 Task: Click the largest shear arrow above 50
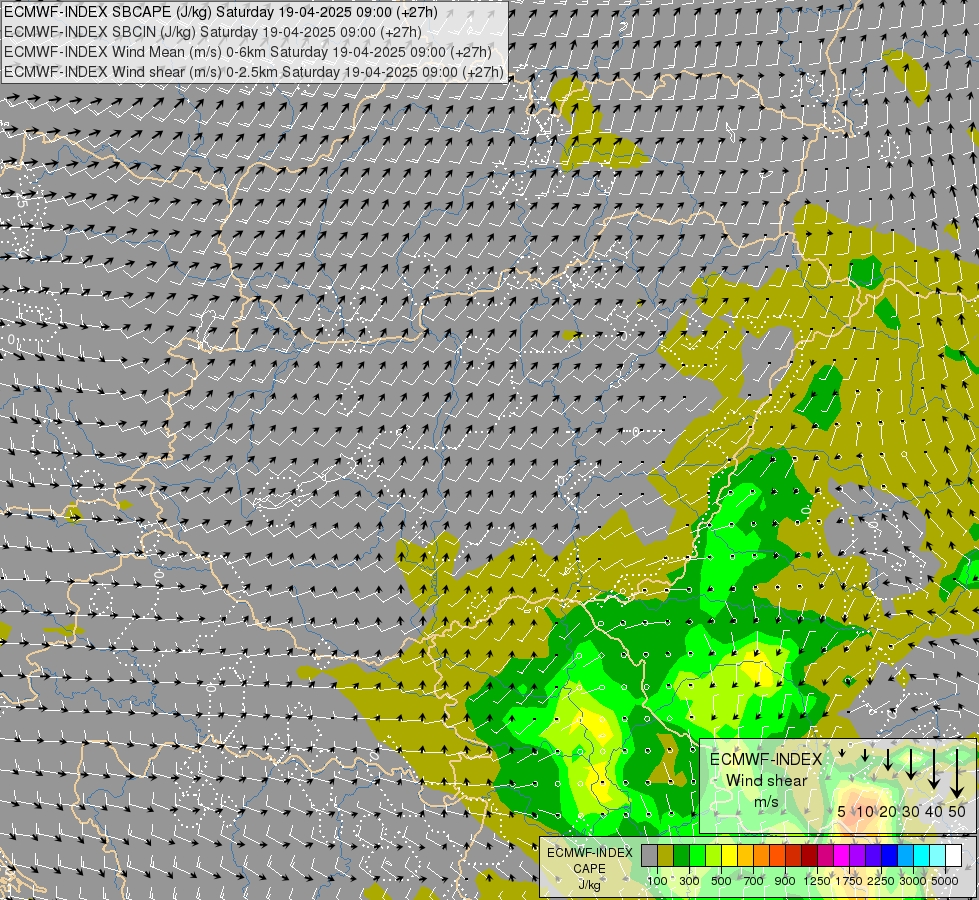point(957,774)
